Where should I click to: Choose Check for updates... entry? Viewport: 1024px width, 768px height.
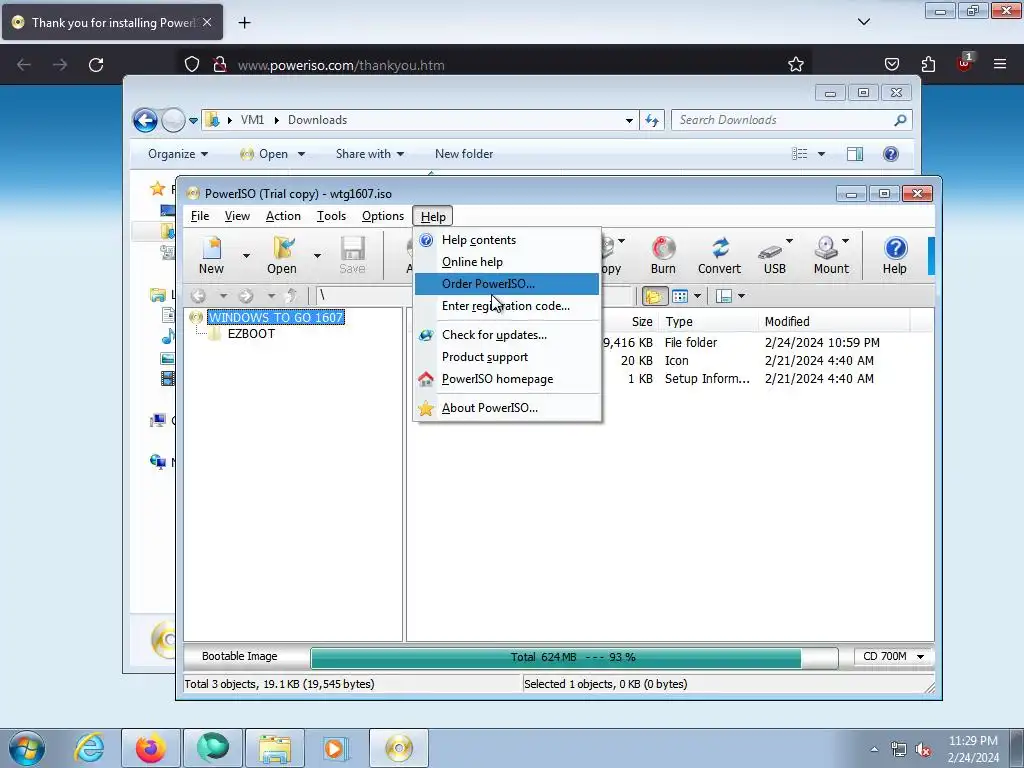click(x=507, y=335)
